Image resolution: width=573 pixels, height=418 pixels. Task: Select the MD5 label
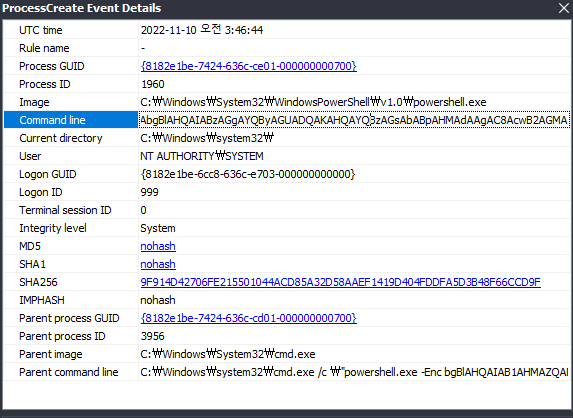coord(30,246)
